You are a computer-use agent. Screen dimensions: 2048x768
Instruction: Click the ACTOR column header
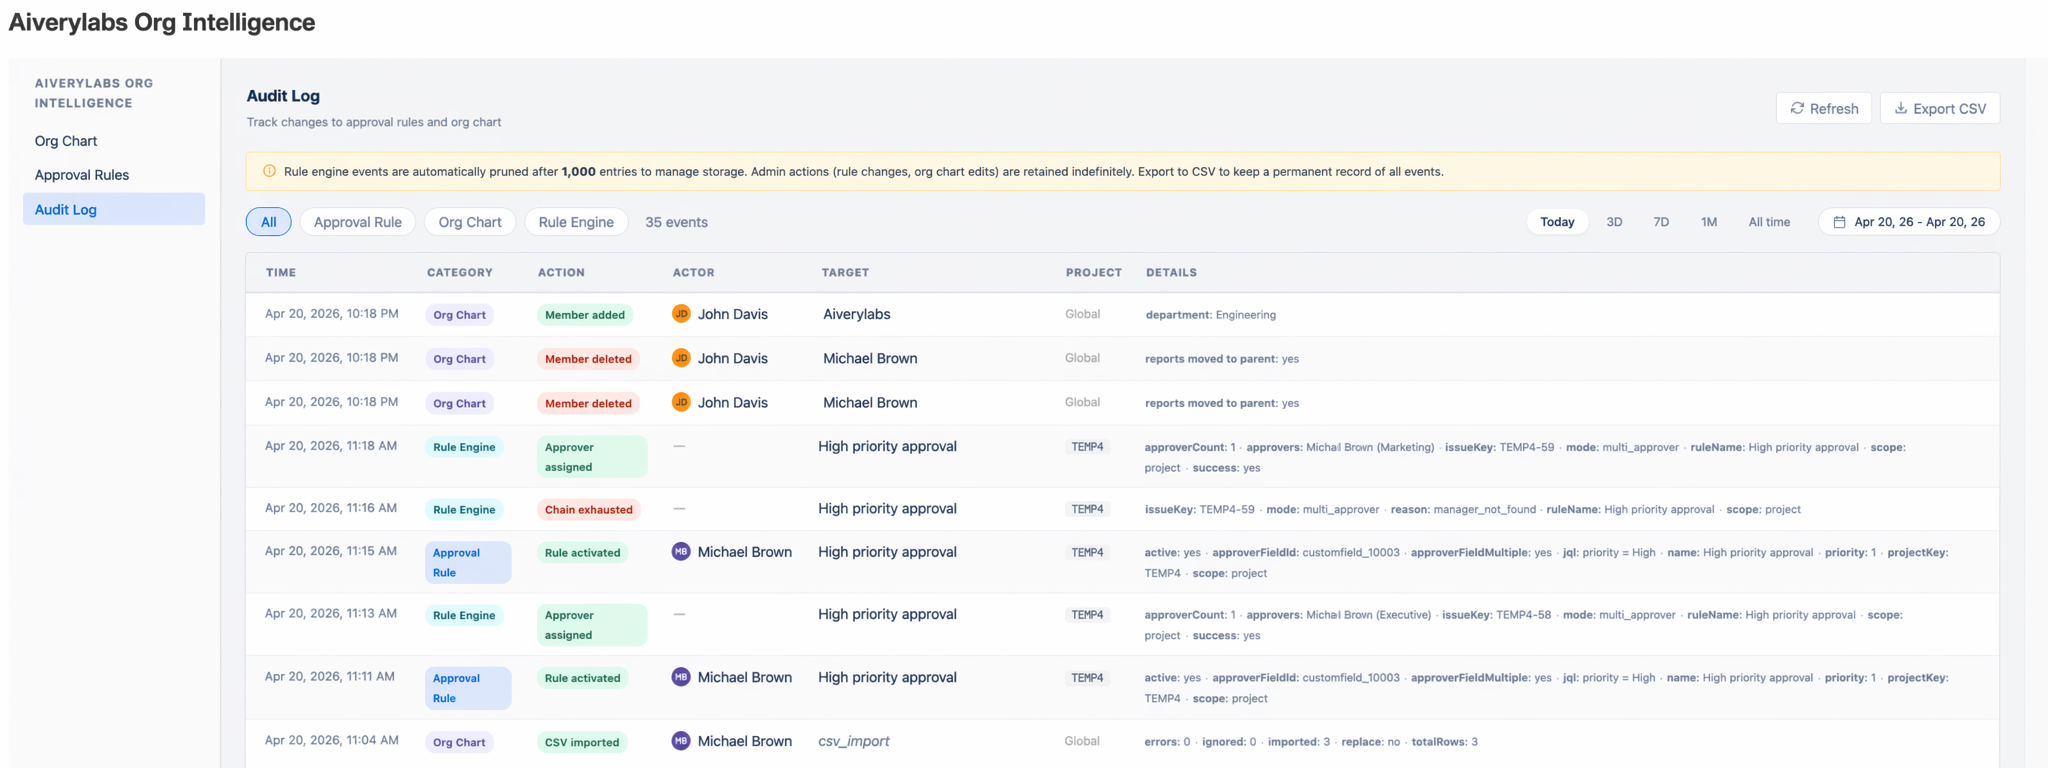693,272
